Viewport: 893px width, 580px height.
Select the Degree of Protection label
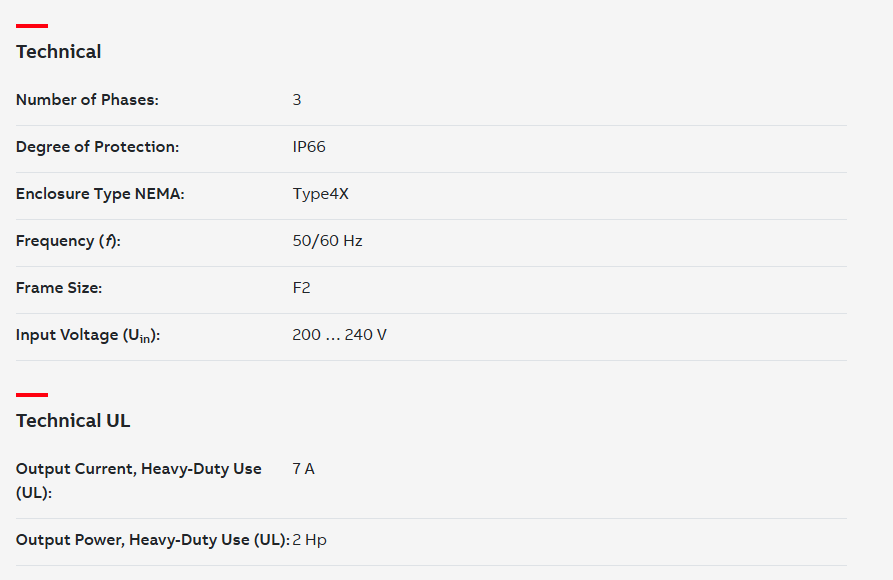click(97, 147)
